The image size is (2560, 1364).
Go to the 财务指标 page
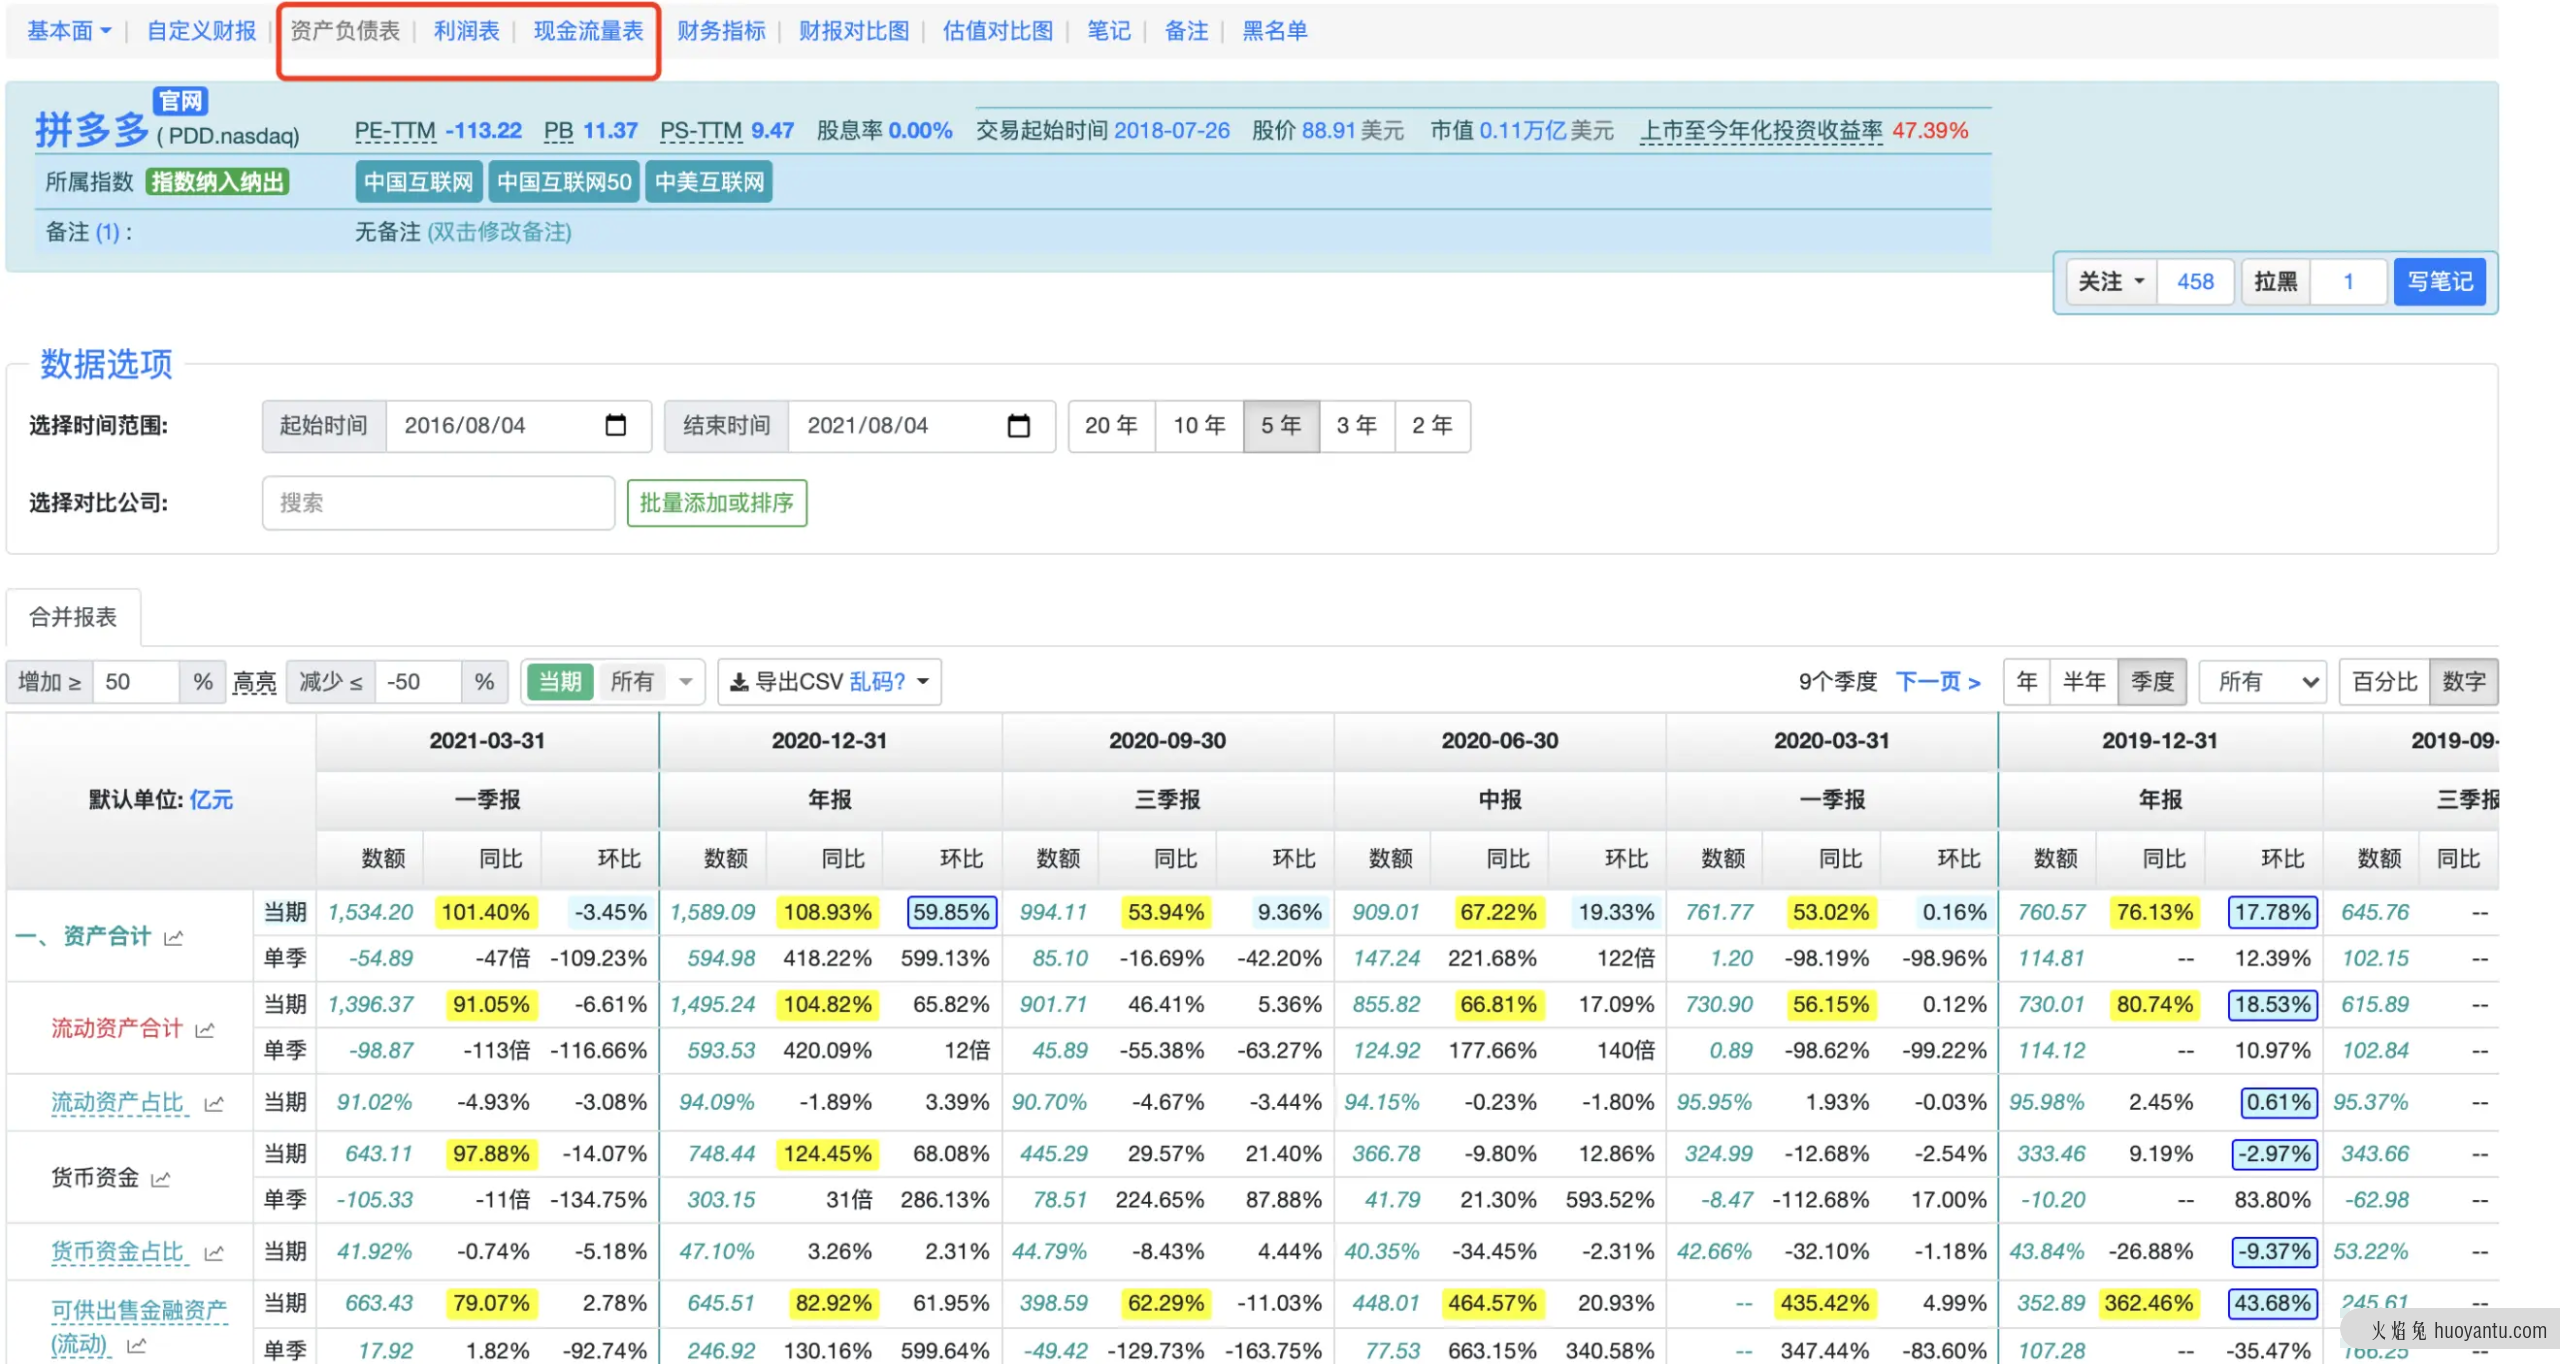[x=721, y=31]
